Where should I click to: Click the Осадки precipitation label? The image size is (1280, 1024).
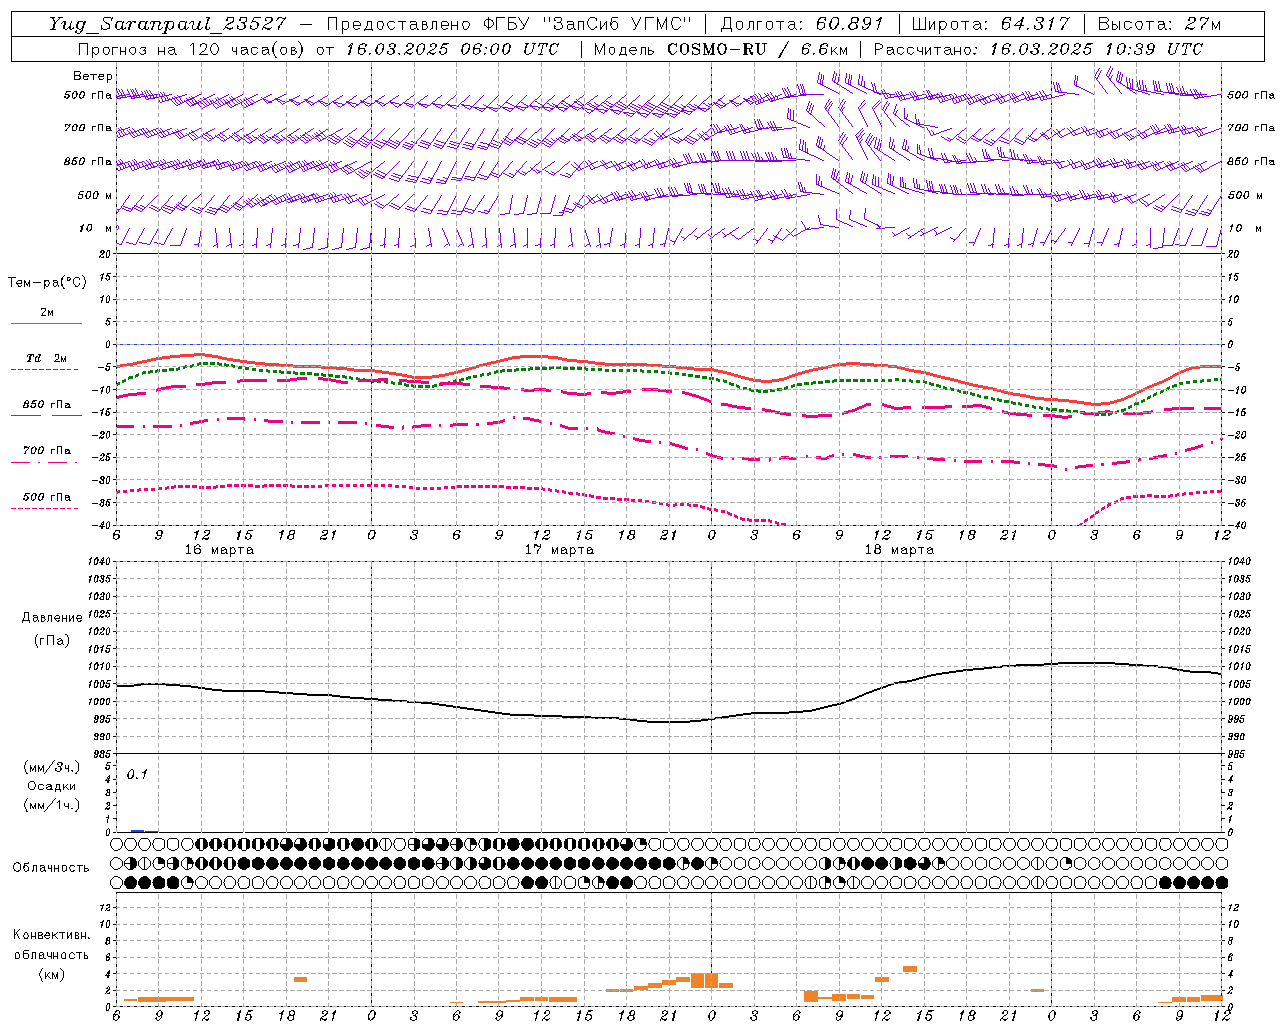[x=52, y=786]
